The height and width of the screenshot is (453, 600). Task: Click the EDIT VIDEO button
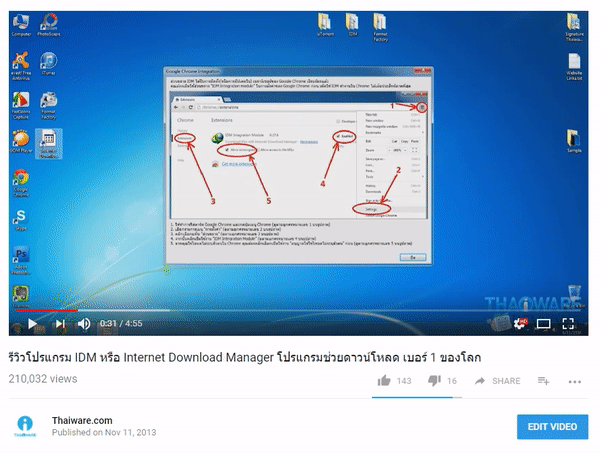coord(552,427)
